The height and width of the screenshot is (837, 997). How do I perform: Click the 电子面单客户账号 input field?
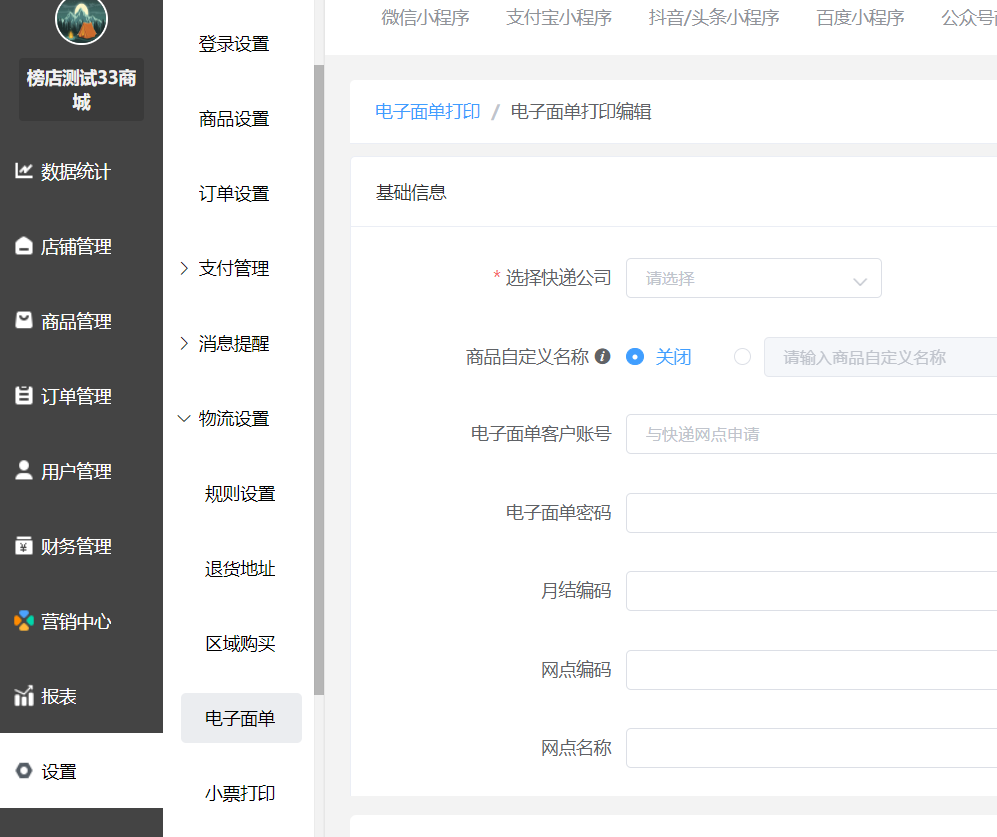click(810, 435)
